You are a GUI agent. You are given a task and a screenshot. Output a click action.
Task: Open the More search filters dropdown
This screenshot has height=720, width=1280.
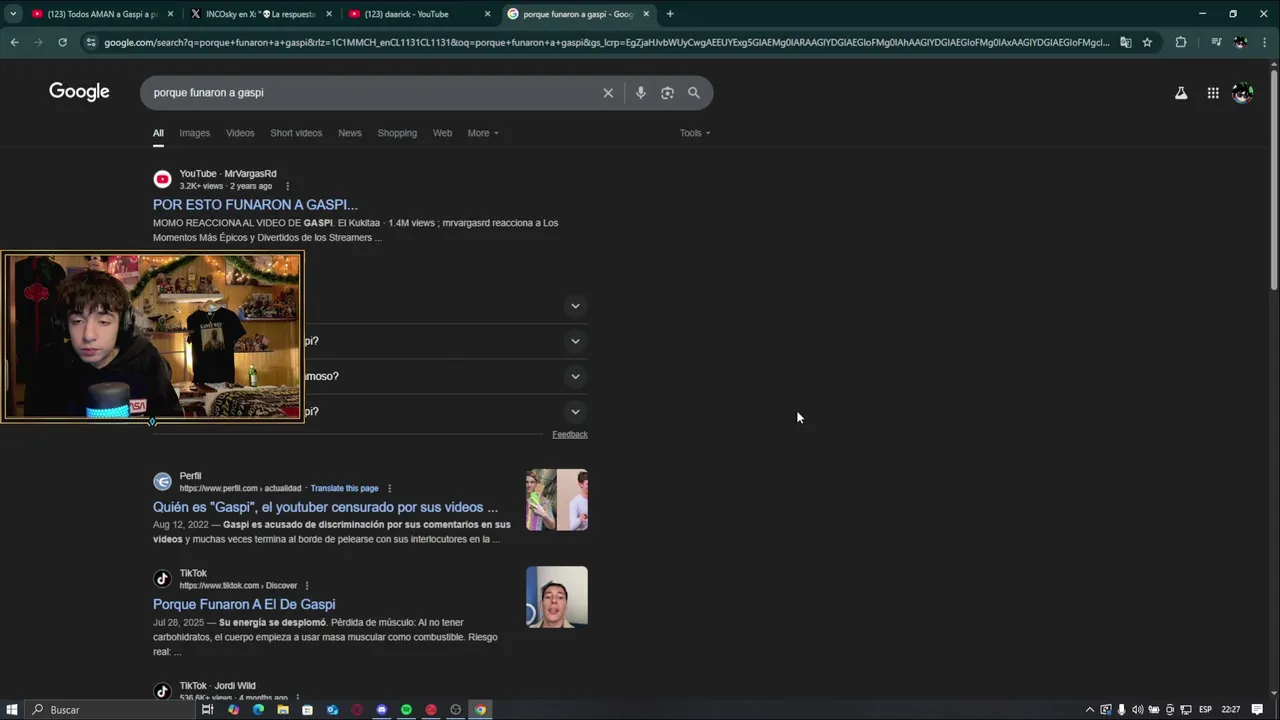(x=482, y=133)
